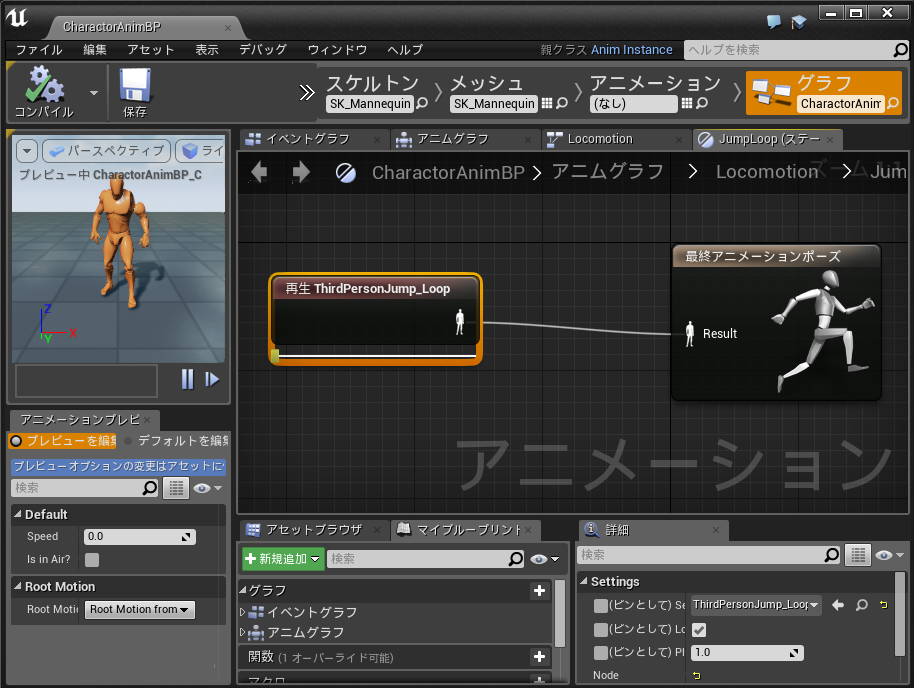Expand the toolbar overflow chevron
This screenshot has height=688, width=914.
coord(307,93)
